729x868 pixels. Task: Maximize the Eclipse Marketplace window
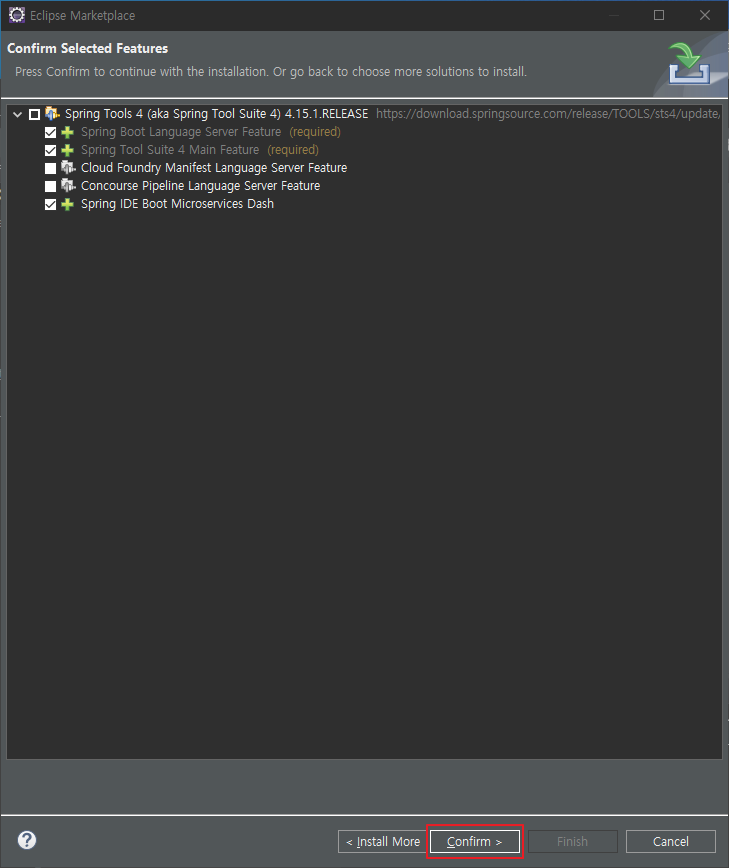pyautogui.click(x=659, y=15)
